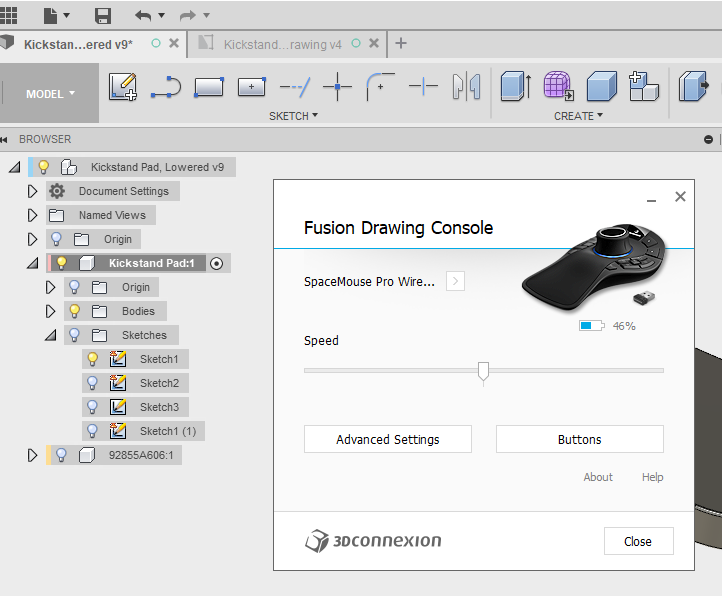
Task: Select the Create Form tool
Action: tap(559, 86)
